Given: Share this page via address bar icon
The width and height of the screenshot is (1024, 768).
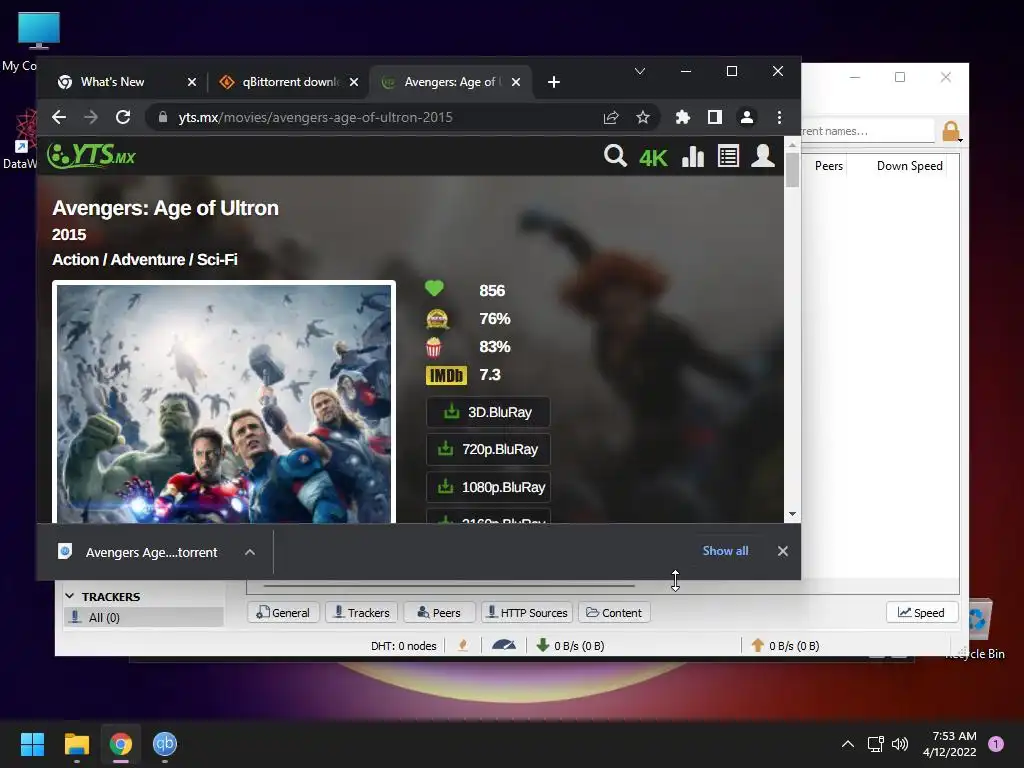Looking at the screenshot, I should pyautogui.click(x=611, y=118).
